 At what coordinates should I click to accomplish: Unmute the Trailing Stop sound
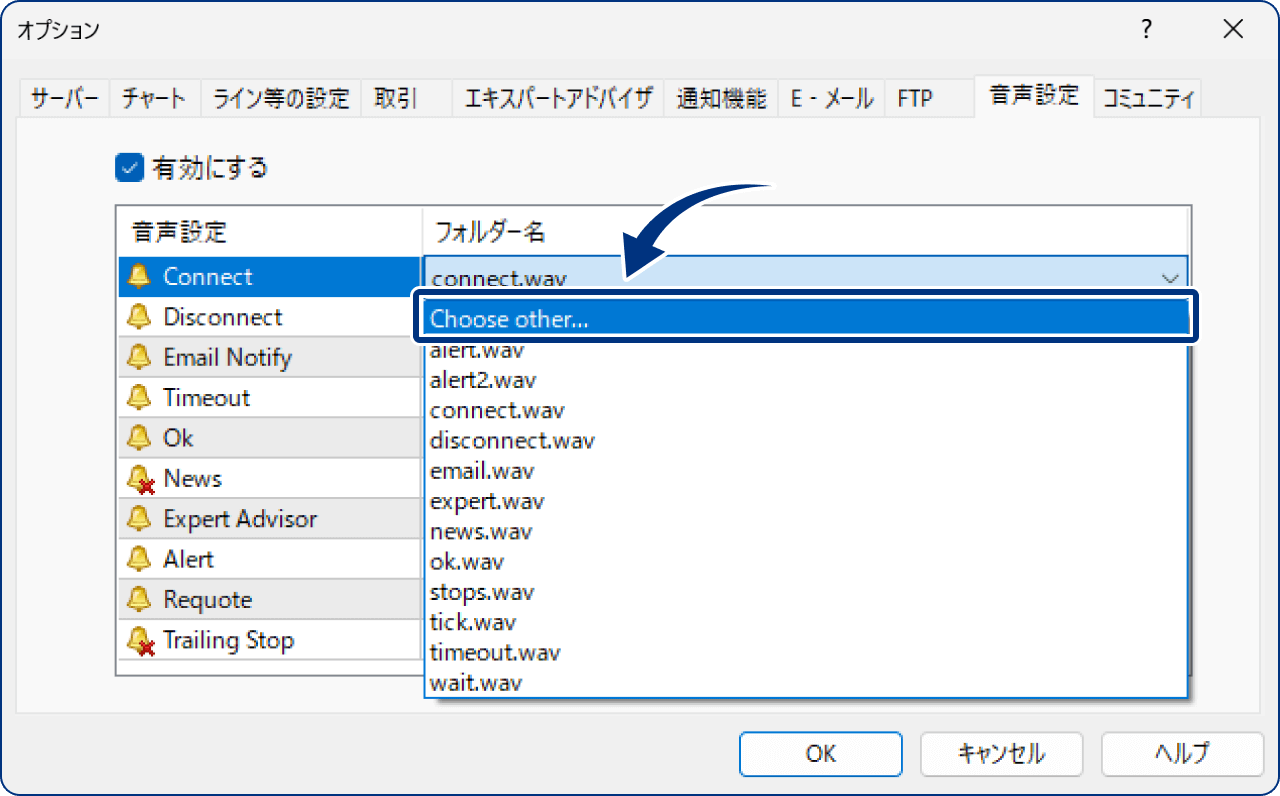coord(141,640)
